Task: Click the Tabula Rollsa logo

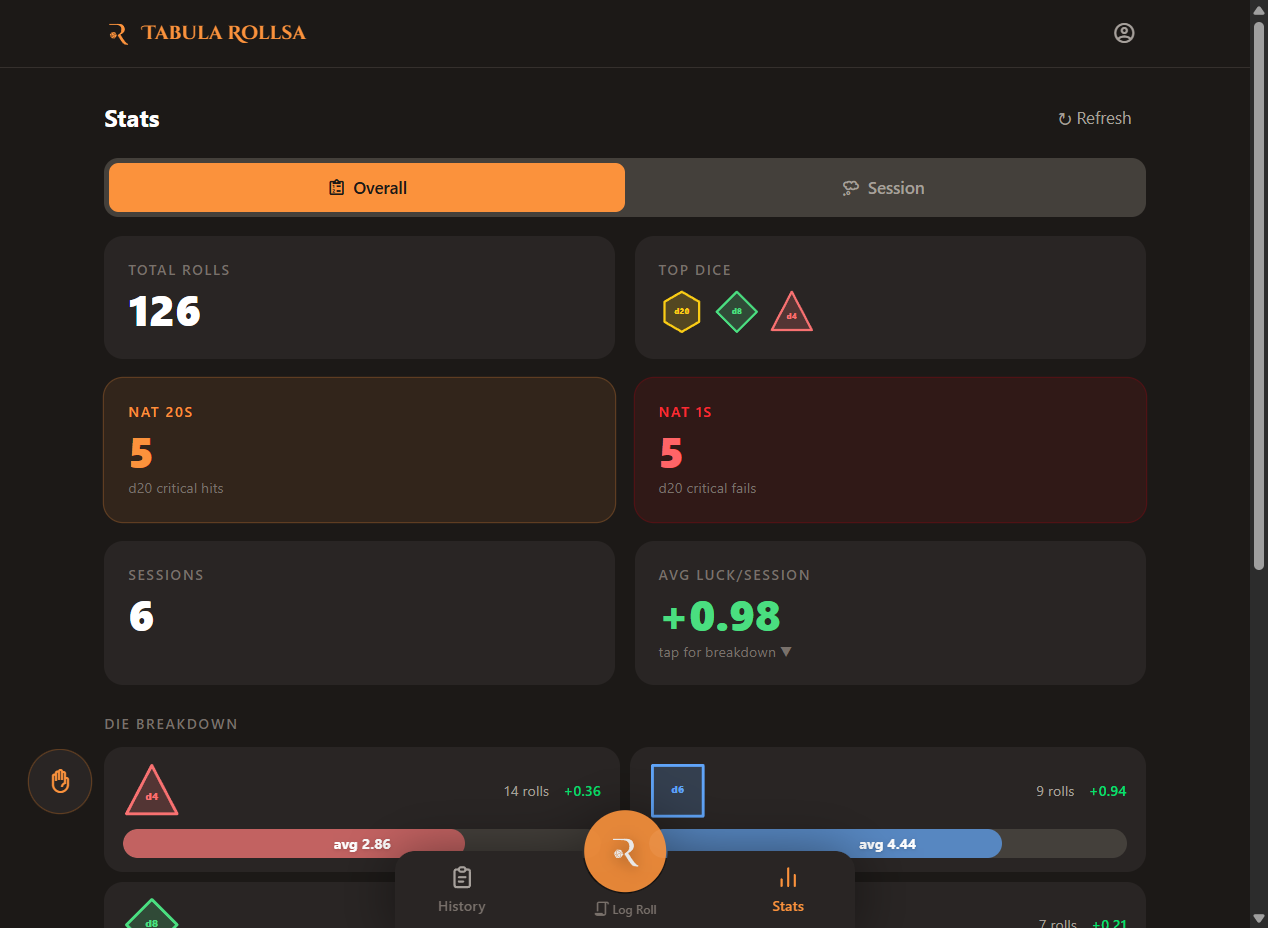Action: pyautogui.click(x=207, y=33)
